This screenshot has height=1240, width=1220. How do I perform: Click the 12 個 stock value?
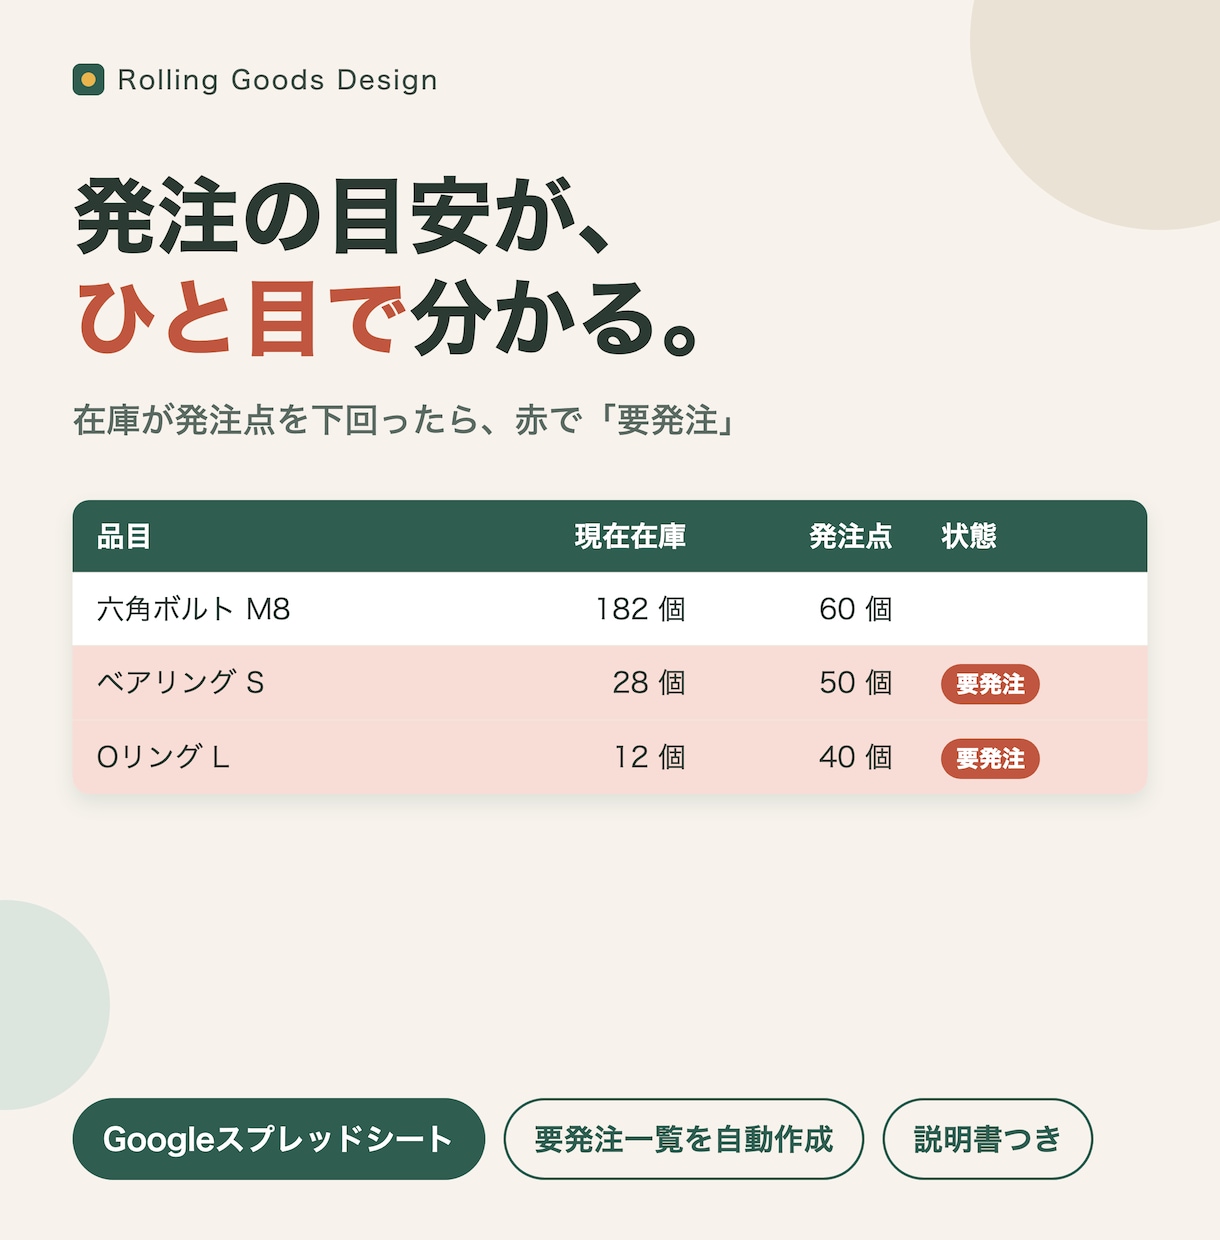[650, 757]
